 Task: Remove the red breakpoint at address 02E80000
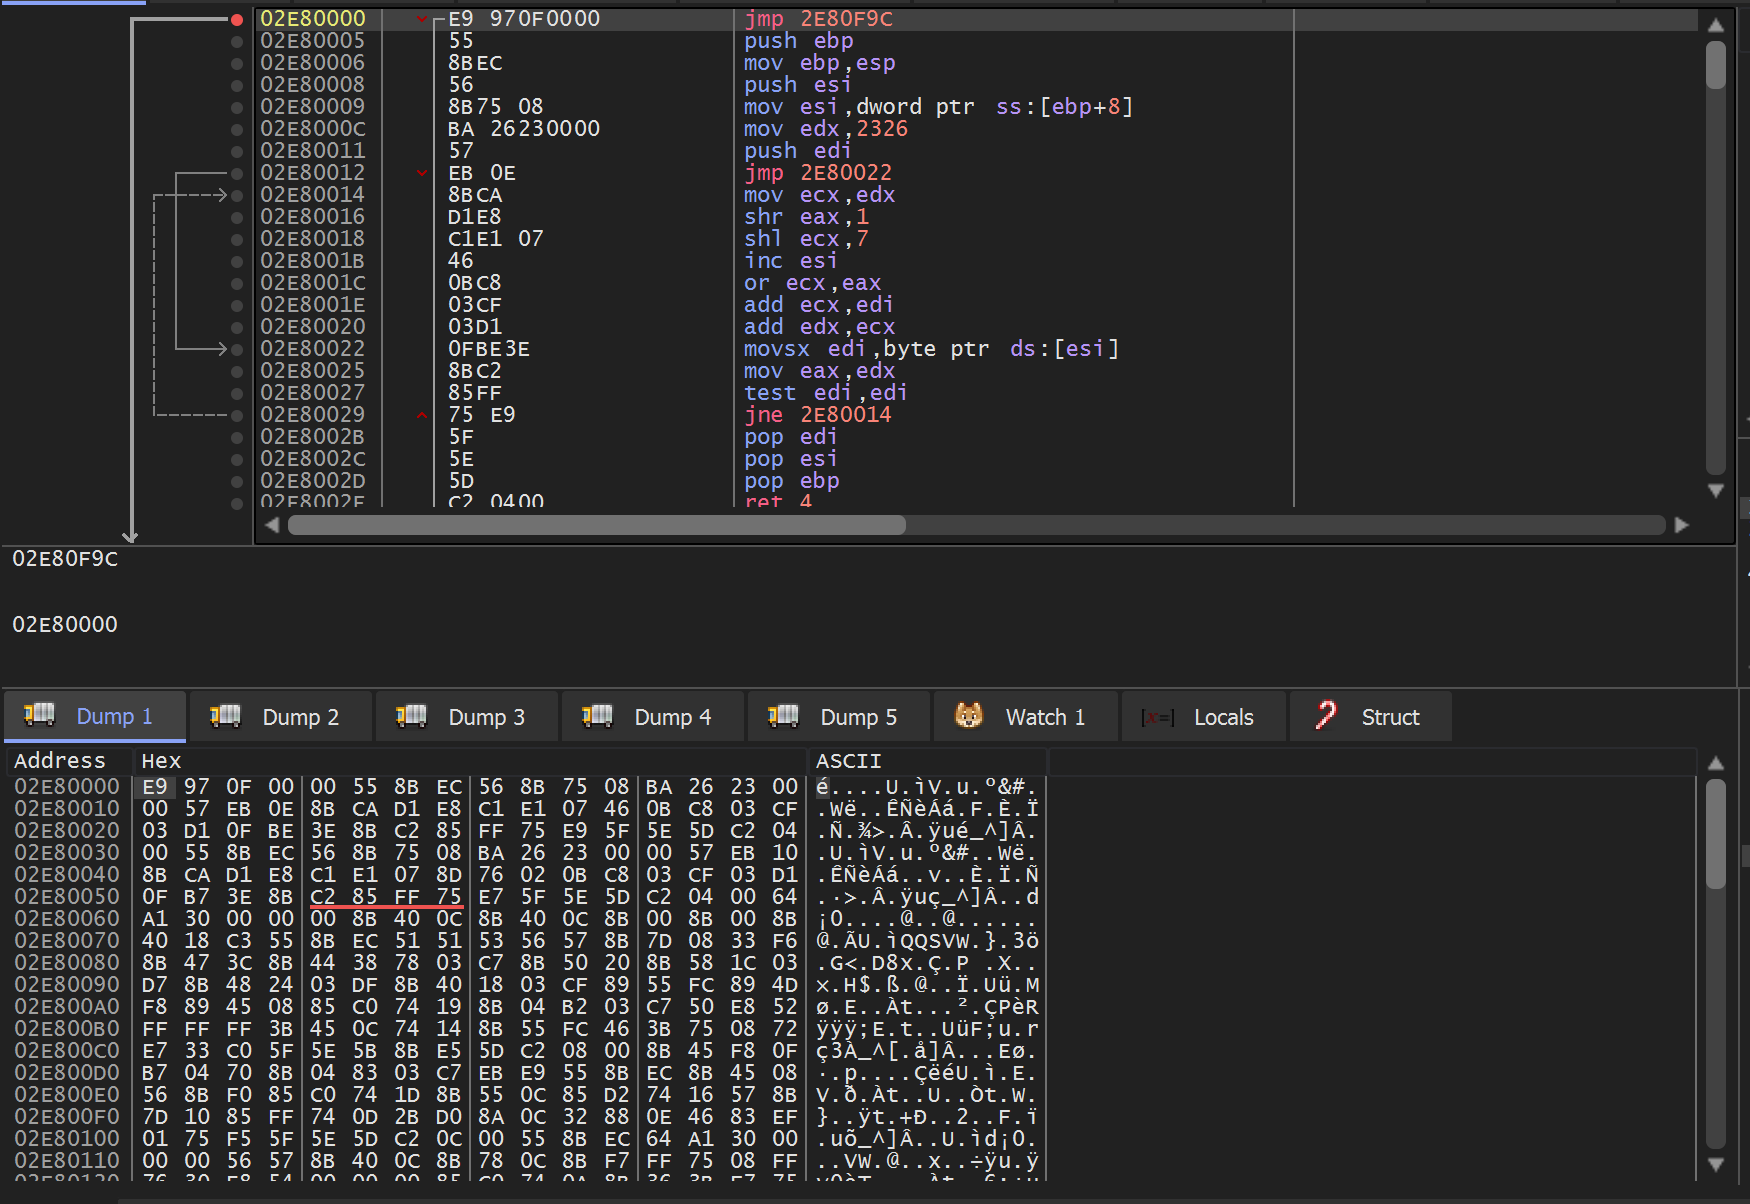click(237, 19)
